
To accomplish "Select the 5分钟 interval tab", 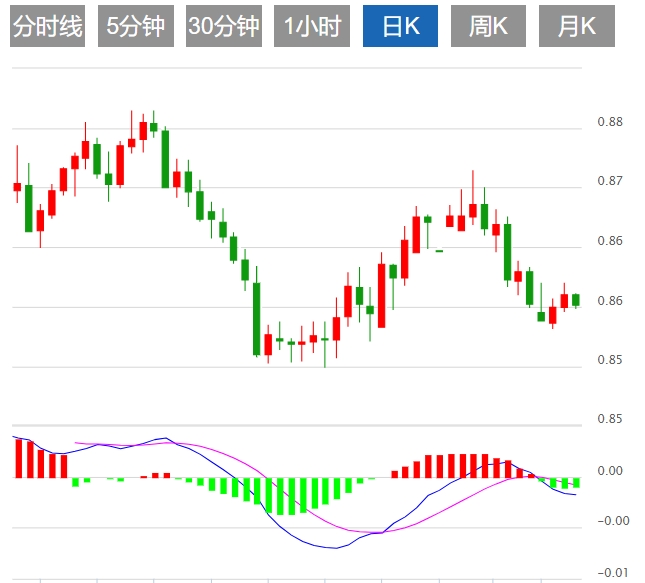I will (x=136, y=26).
